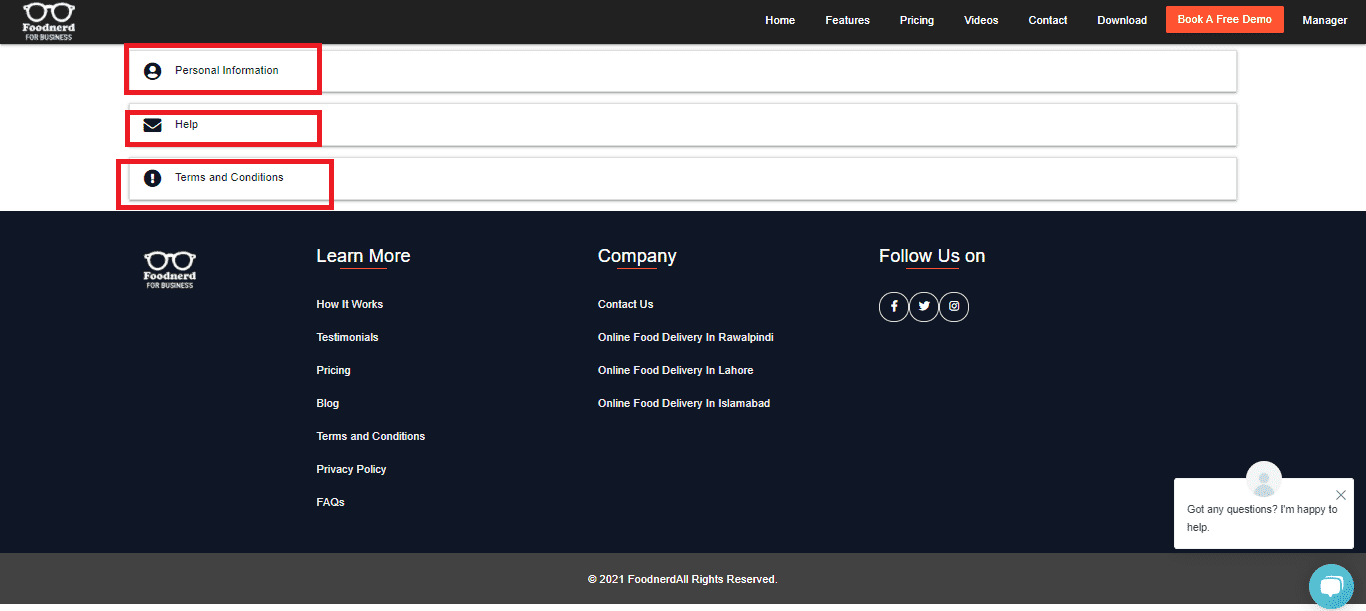1366x611 pixels.
Task: Expand the Help panel
Action: pyautogui.click(x=682, y=125)
